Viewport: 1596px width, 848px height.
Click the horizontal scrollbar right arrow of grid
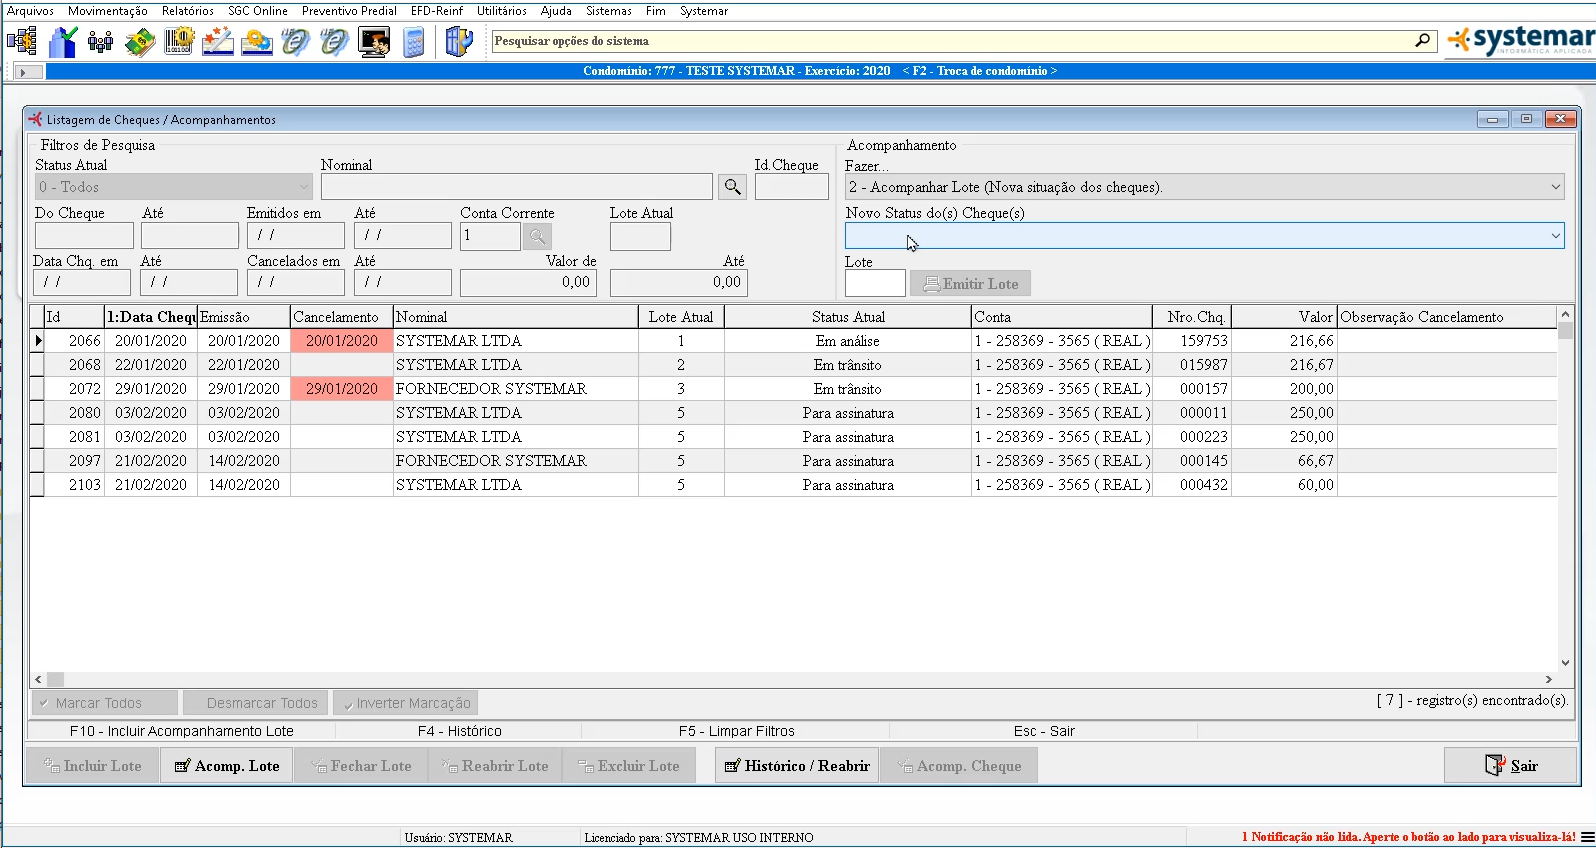pos(1549,679)
